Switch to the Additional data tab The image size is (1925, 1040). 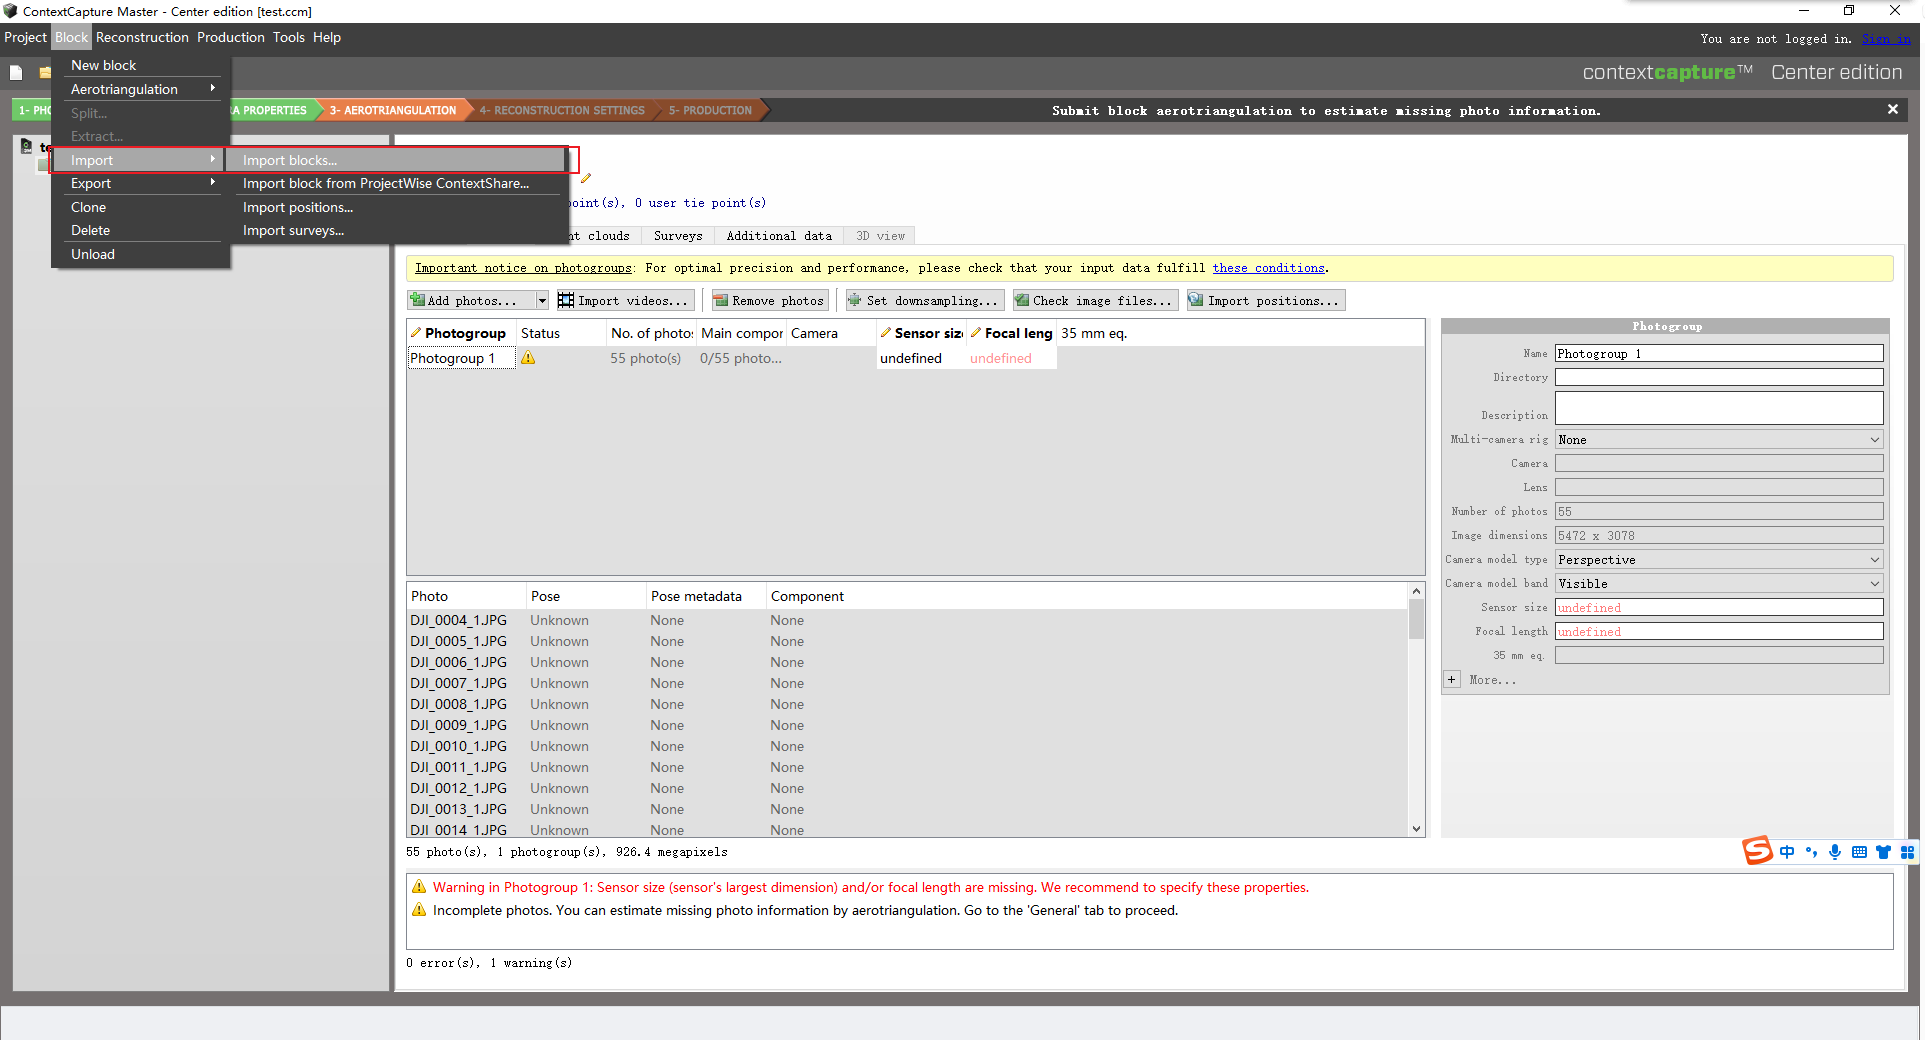point(779,236)
